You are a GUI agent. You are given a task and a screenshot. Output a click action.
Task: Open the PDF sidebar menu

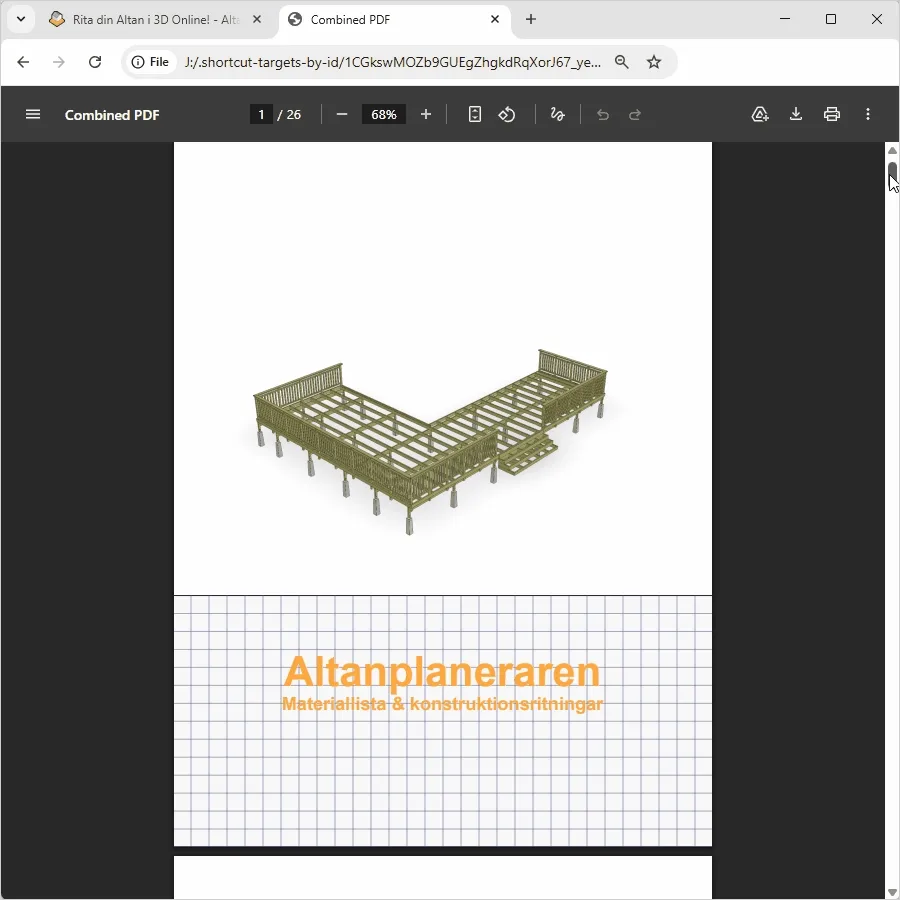[x=33, y=114]
